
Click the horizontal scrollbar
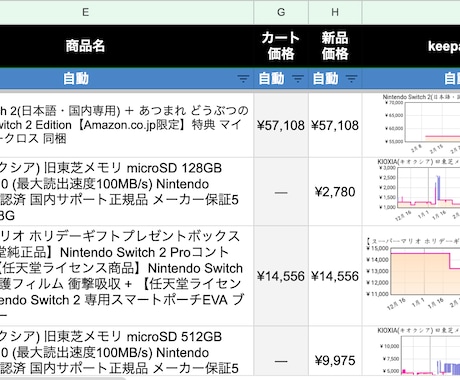63,379
